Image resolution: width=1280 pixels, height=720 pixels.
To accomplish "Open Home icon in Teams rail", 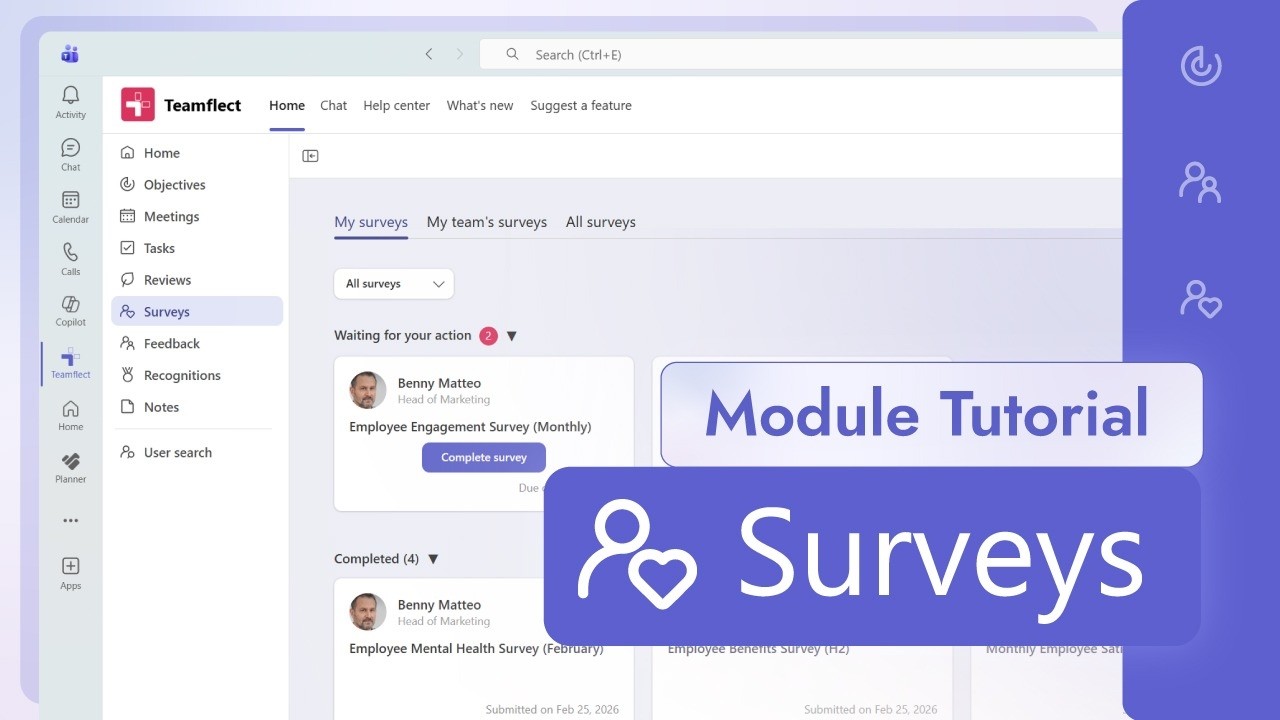I will pyautogui.click(x=70, y=415).
